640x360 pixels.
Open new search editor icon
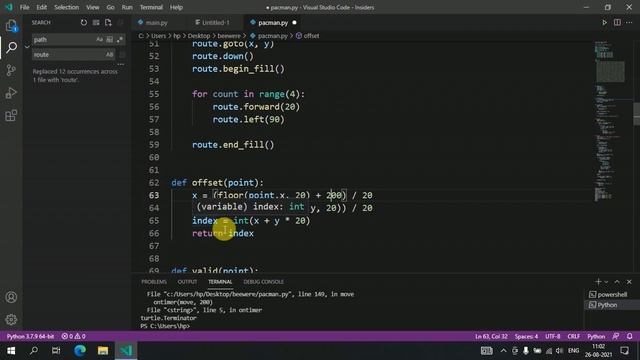point(108,22)
